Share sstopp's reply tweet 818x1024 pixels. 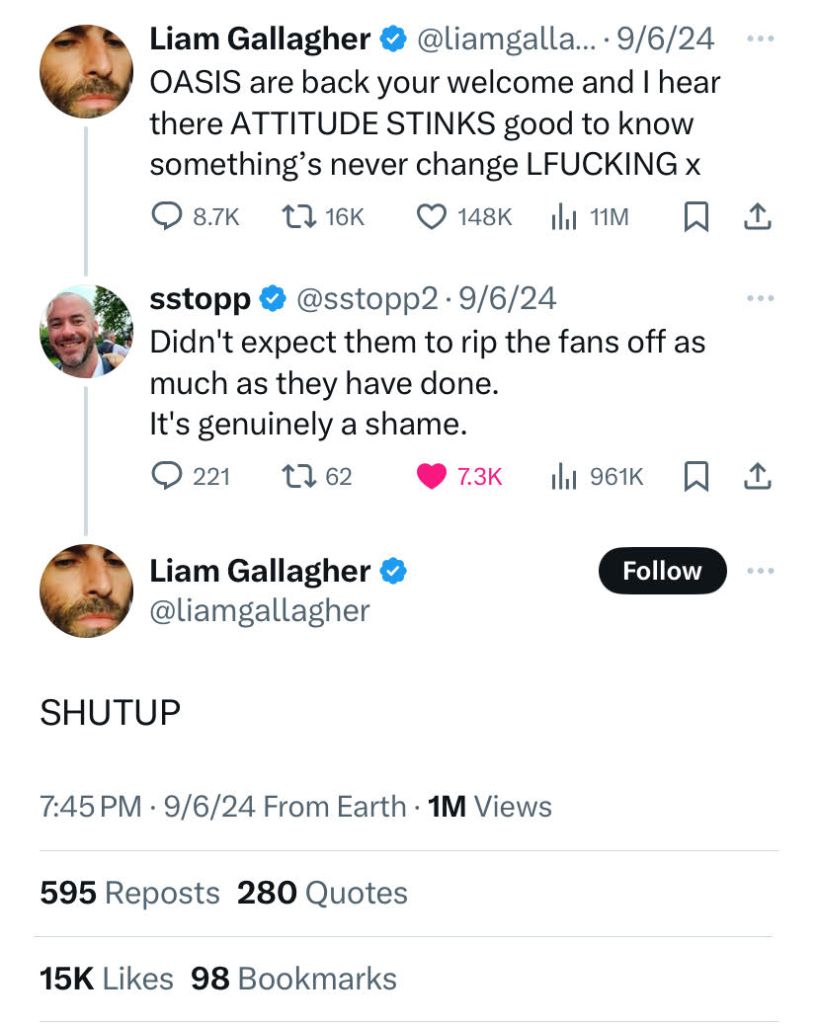click(759, 477)
